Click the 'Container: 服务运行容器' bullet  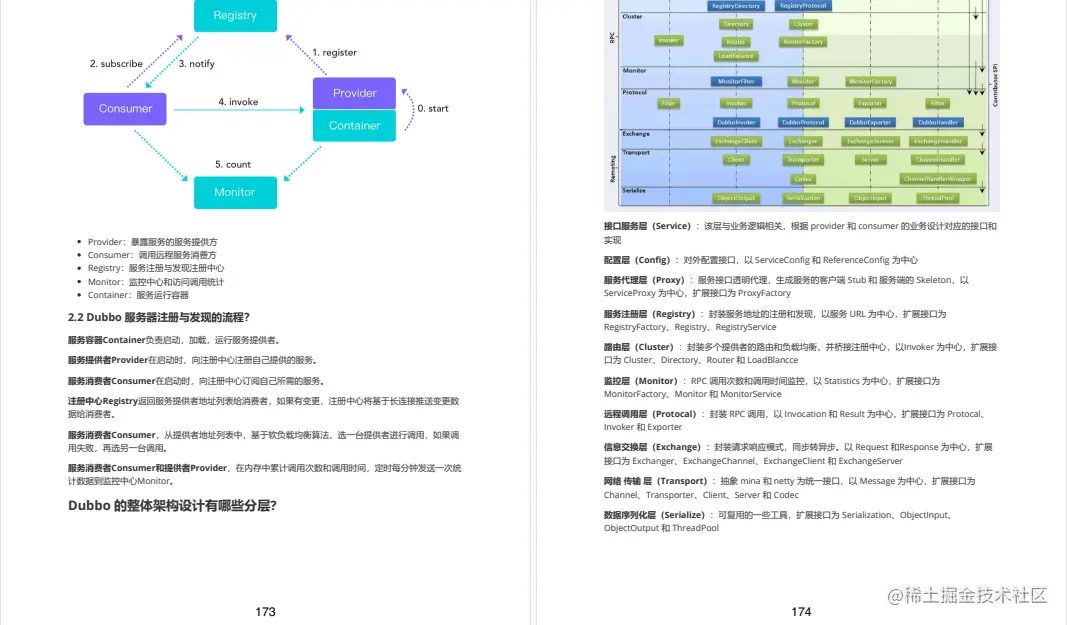click(138, 295)
